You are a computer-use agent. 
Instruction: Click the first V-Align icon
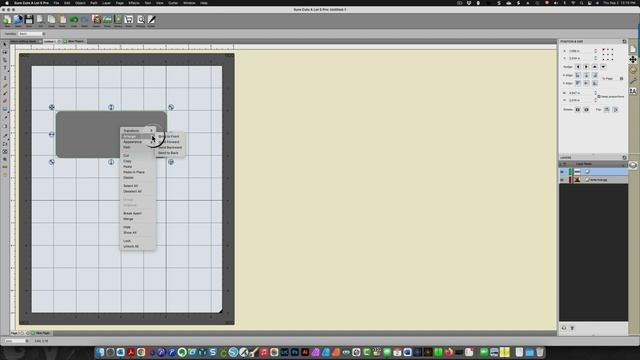578,83
